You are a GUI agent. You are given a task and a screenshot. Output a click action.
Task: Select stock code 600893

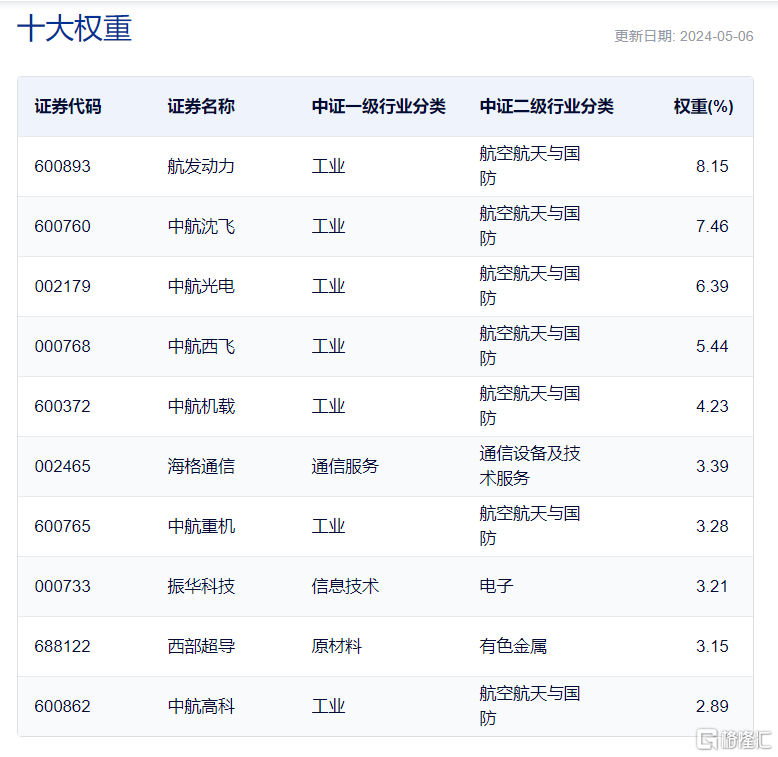[x=63, y=166]
